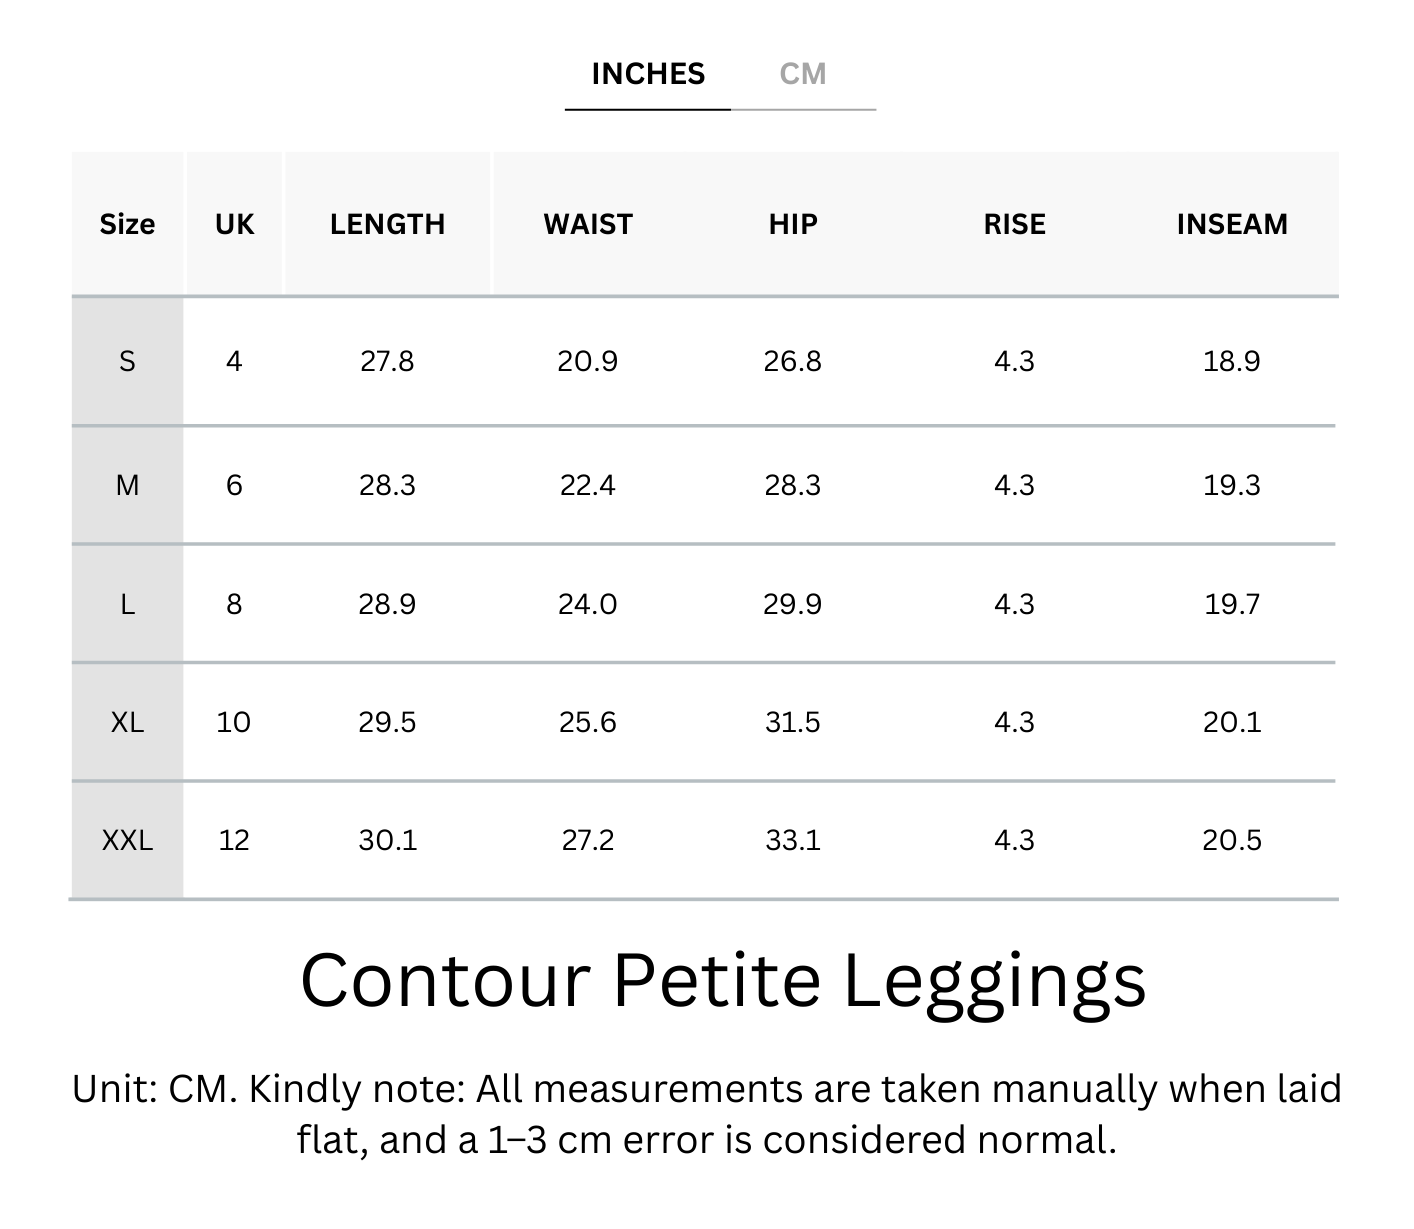Click the 20.9 waist value for size S
The height and width of the screenshot is (1229, 1414).
(588, 361)
